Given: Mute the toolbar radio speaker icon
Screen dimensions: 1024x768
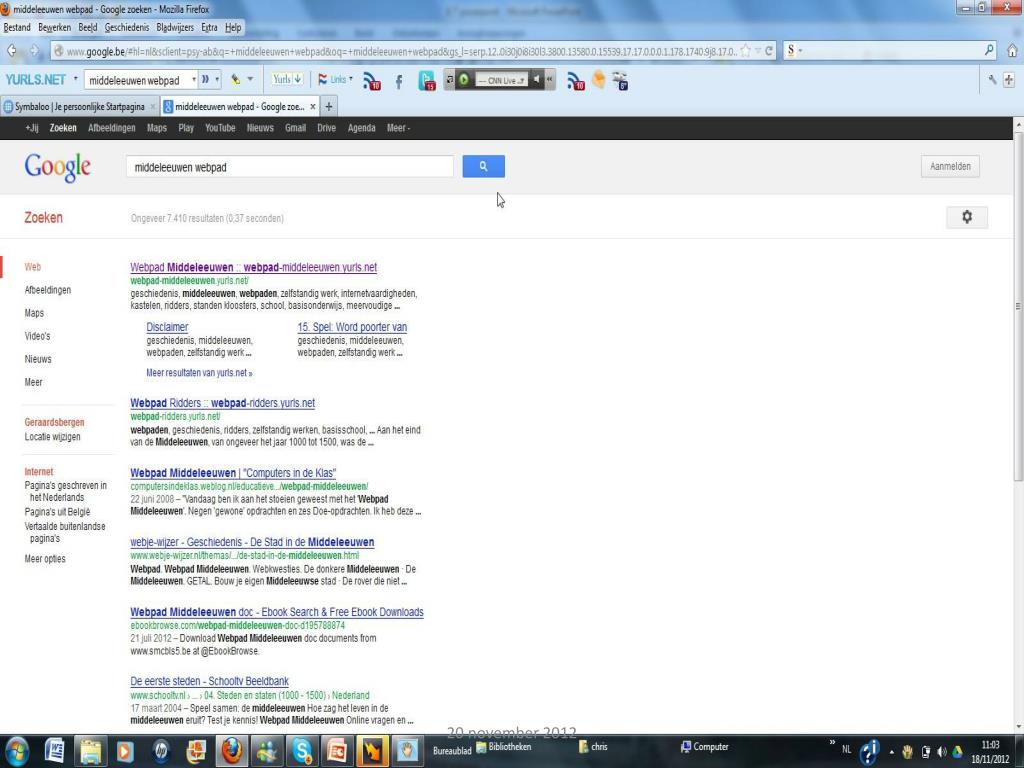Looking at the screenshot, I should (536, 80).
